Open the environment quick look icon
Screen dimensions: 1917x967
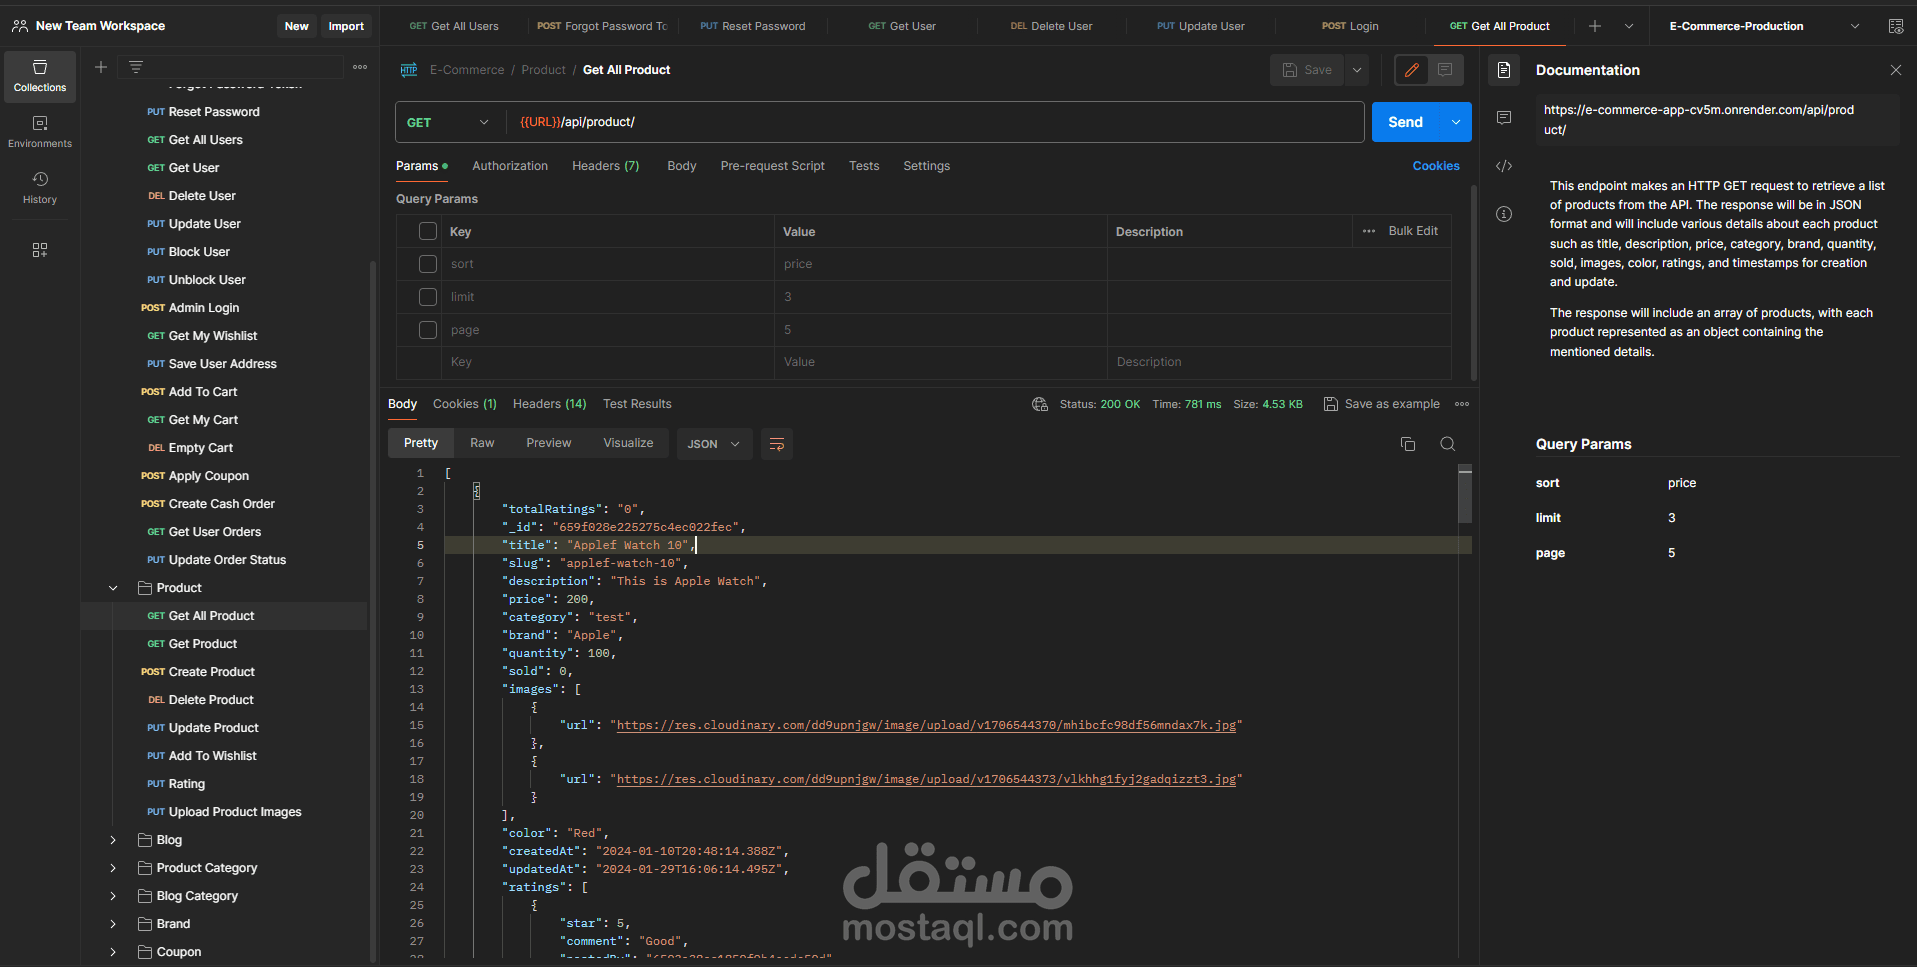coord(1895,26)
